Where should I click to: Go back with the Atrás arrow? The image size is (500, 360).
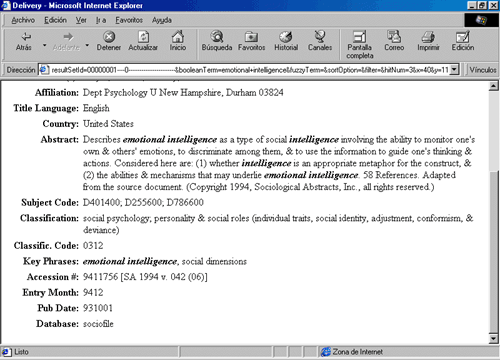click(x=24, y=41)
